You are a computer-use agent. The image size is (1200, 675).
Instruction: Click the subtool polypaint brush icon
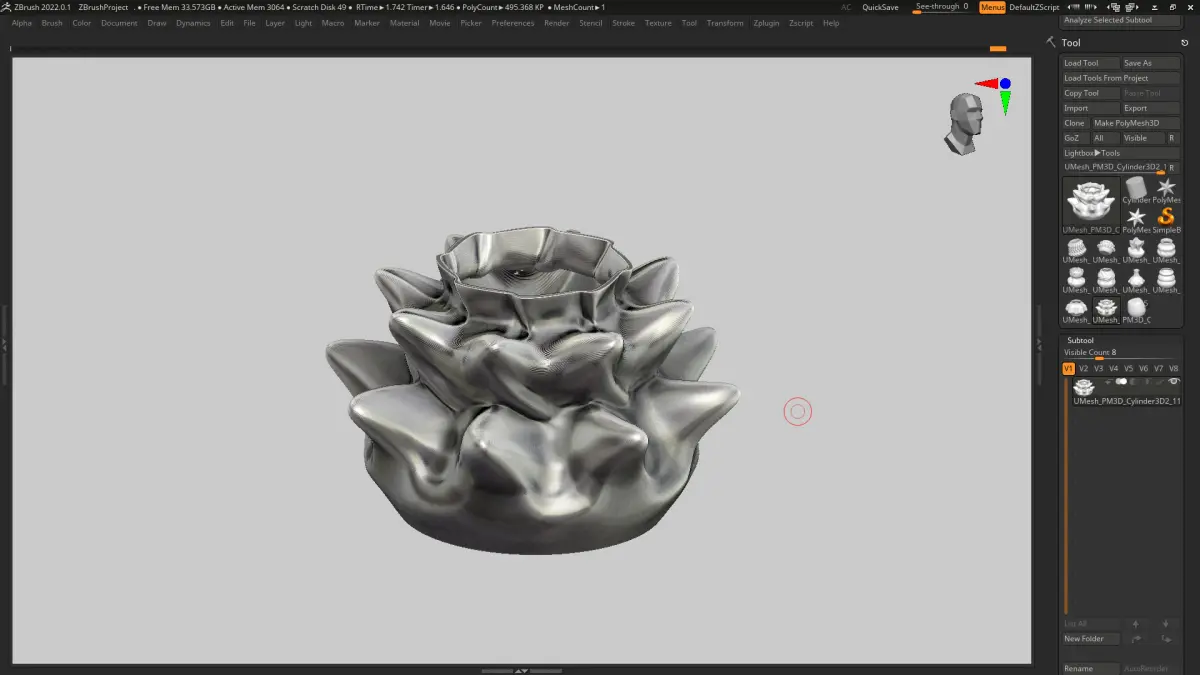[x=1160, y=381]
